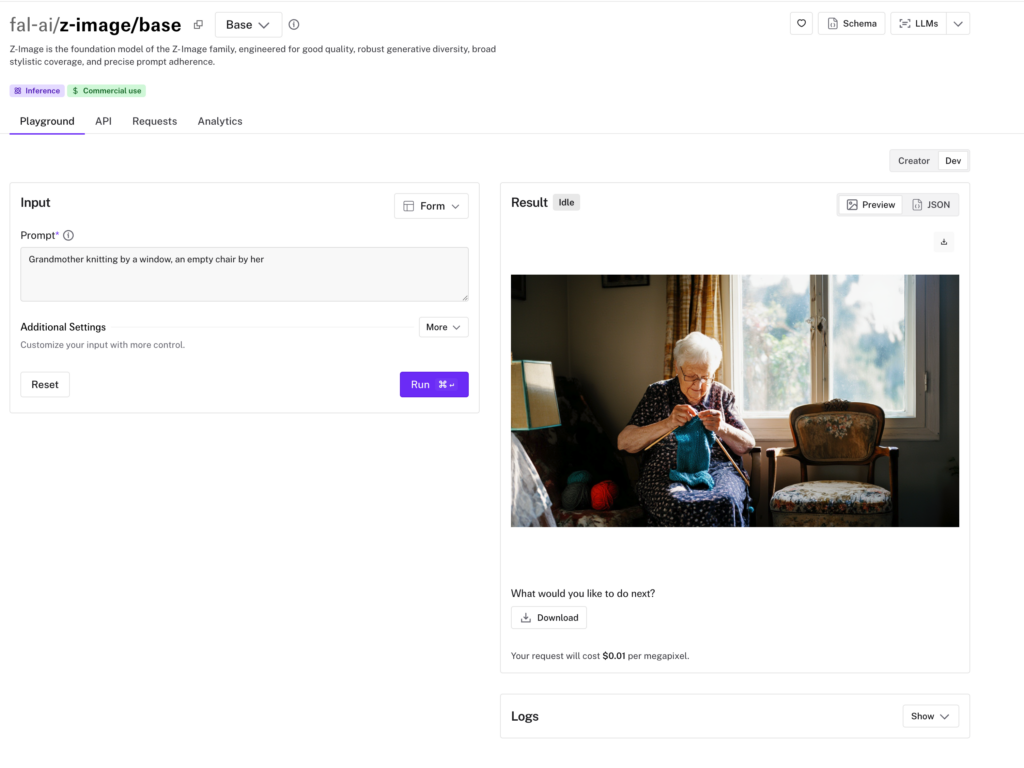Image resolution: width=1024 pixels, height=768 pixels.
Task: Switch to the Analytics tab
Action: point(220,121)
